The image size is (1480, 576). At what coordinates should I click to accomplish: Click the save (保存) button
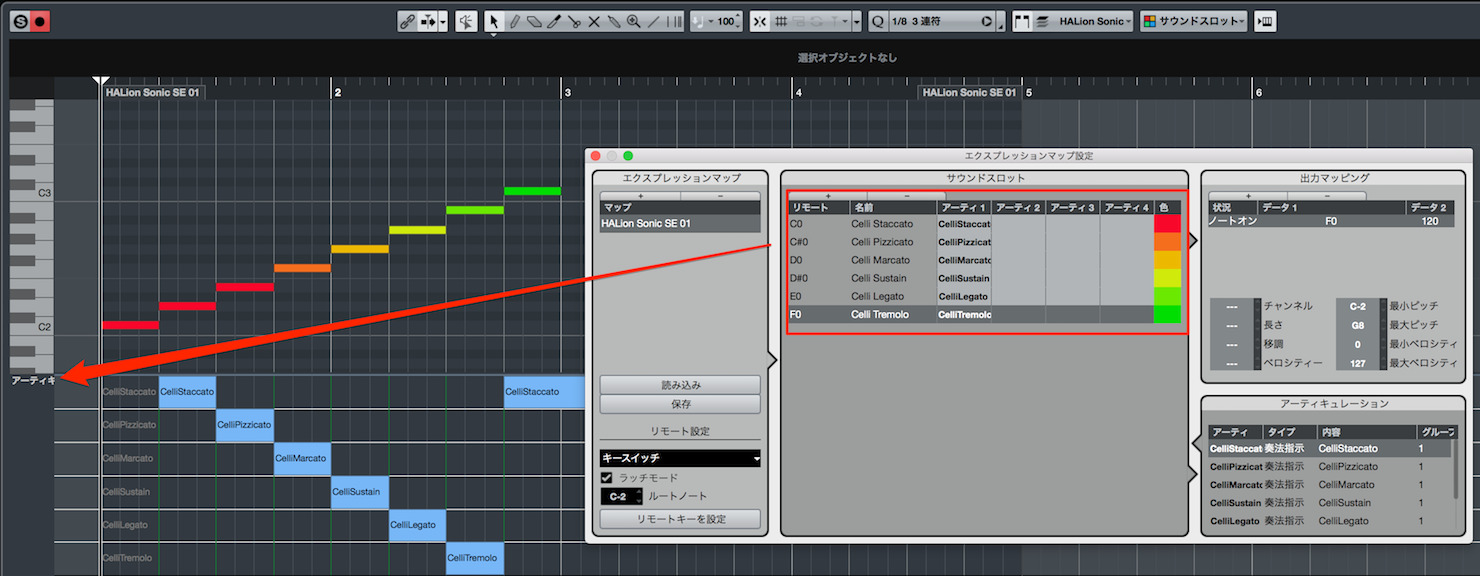pos(680,404)
